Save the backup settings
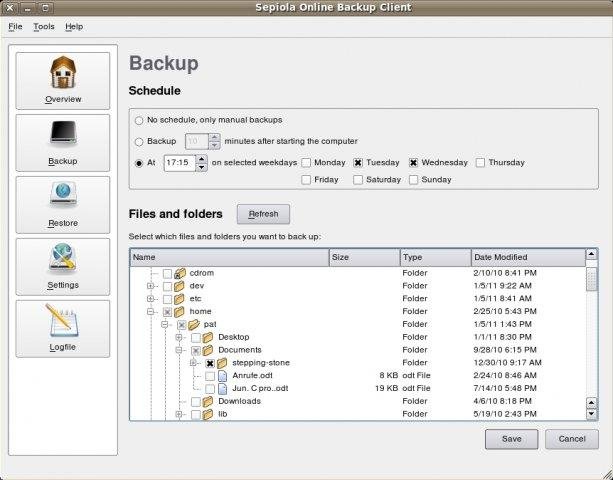The image size is (613, 480). click(x=511, y=439)
